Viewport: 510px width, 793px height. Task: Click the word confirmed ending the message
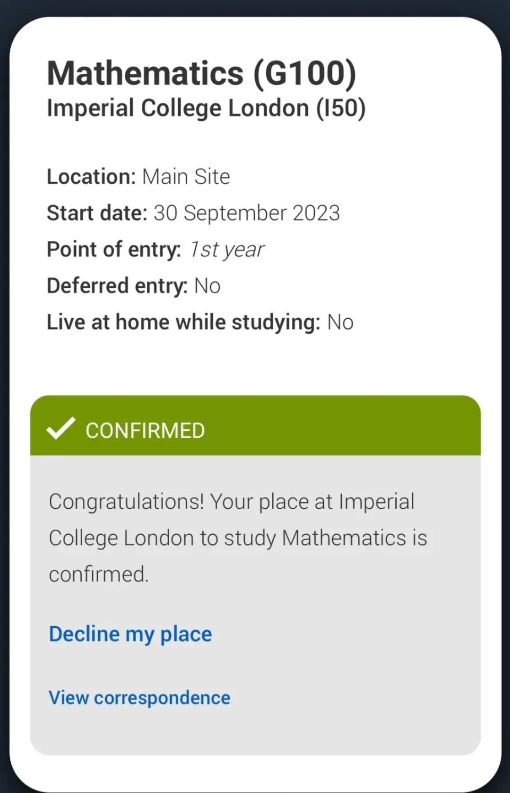(x=99, y=575)
